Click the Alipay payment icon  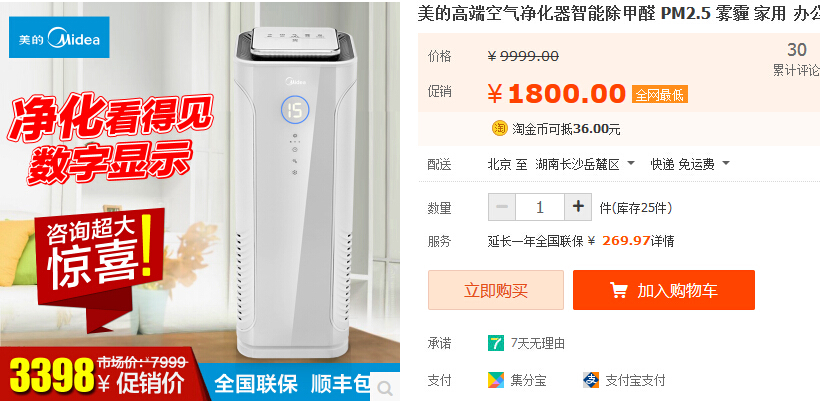(x=591, y=380)
